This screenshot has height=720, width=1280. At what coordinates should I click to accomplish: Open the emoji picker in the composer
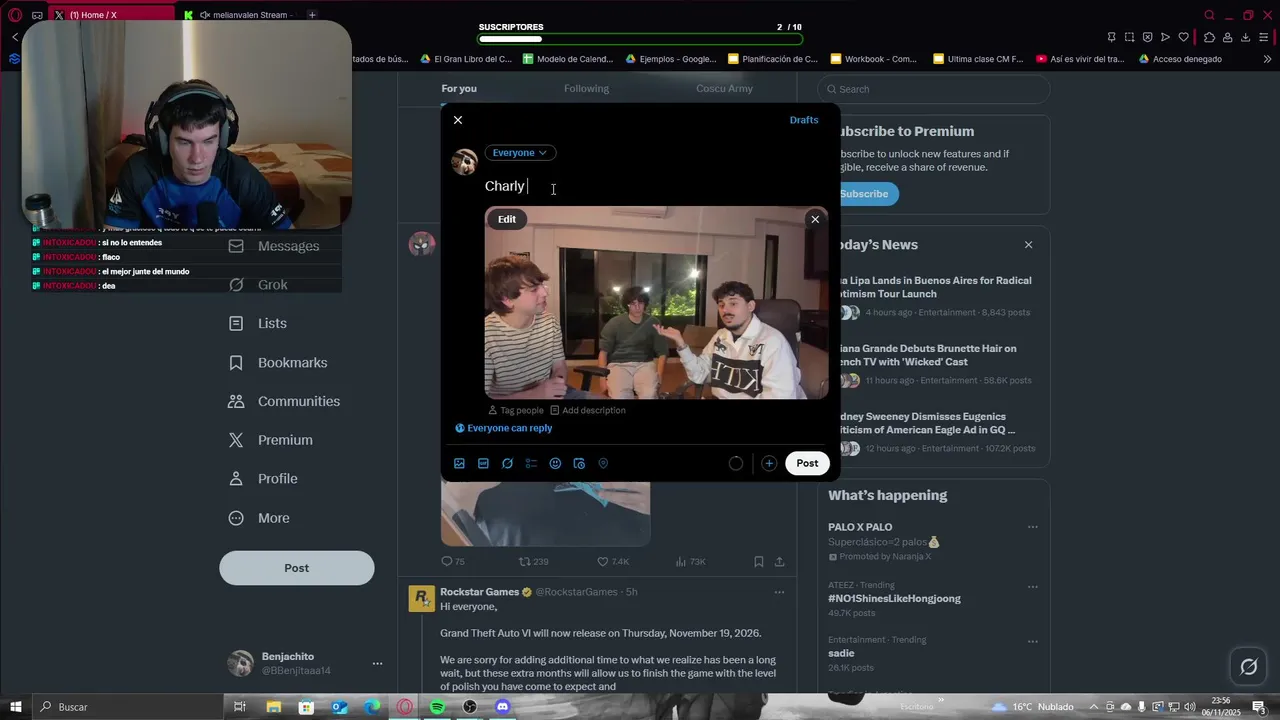[555, 464]
